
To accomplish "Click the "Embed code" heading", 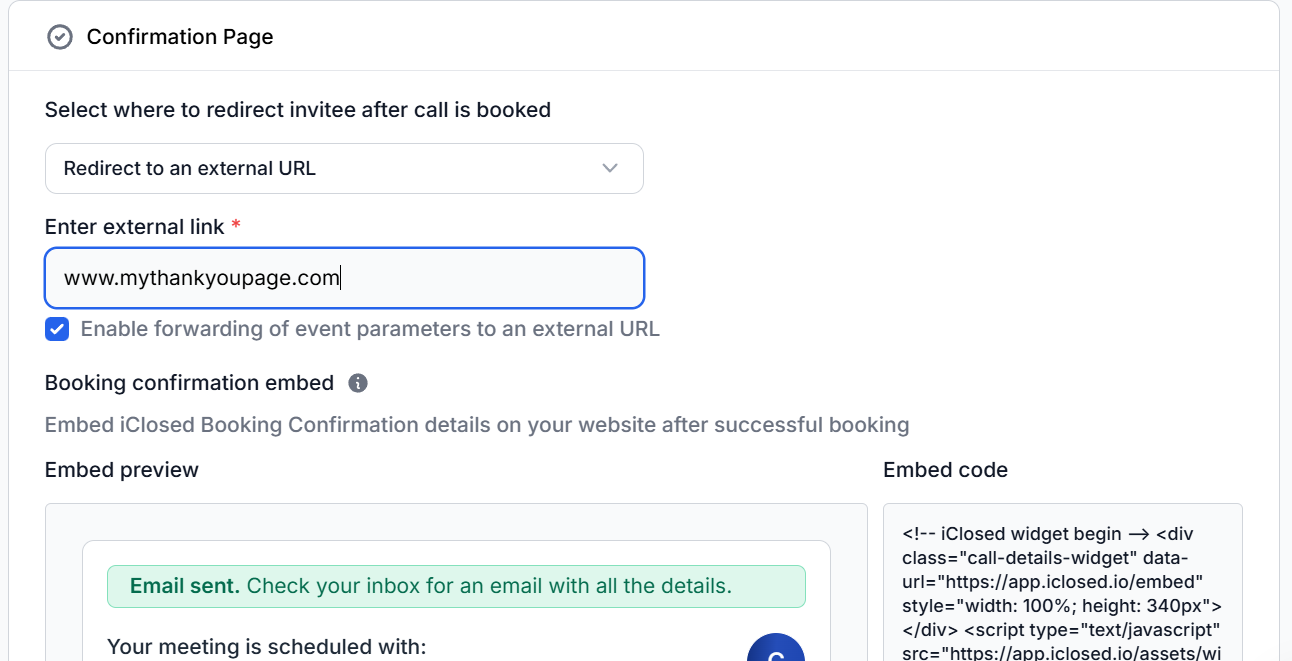I will point(945,470).
